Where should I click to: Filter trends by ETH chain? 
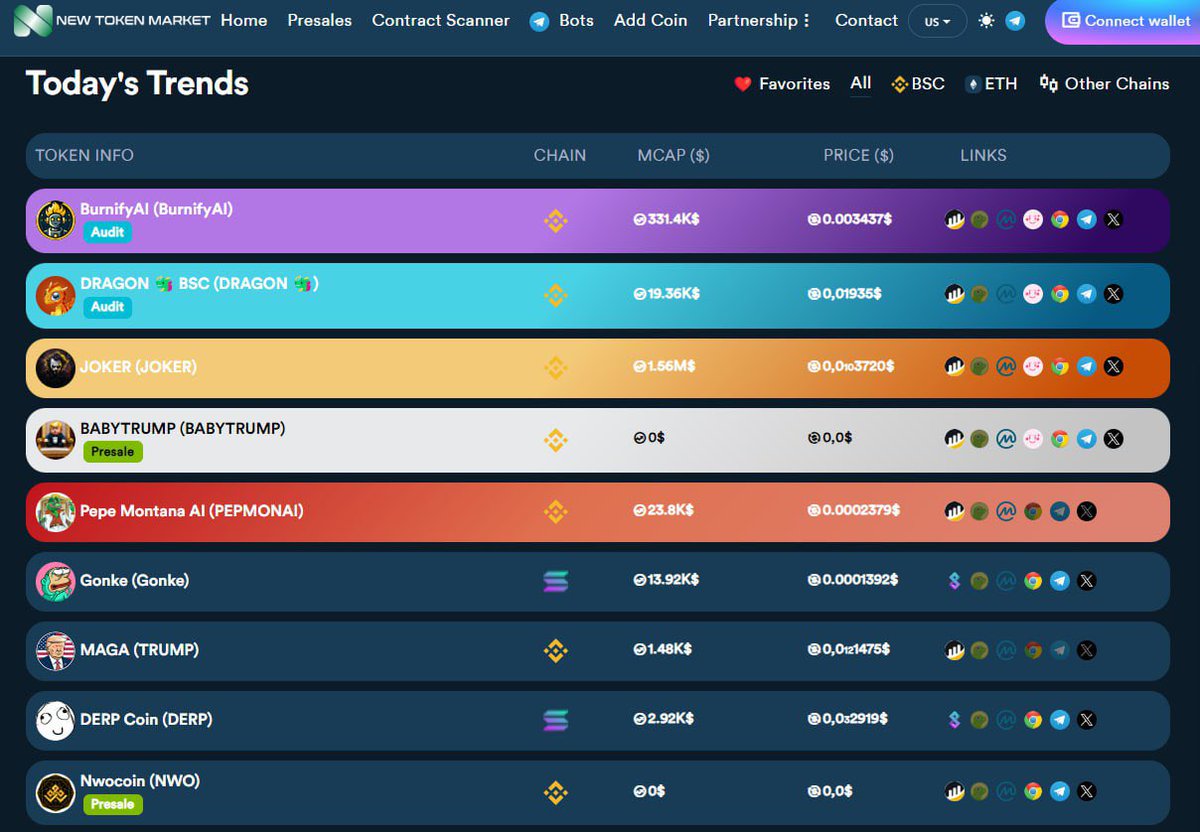coord(991,84)
